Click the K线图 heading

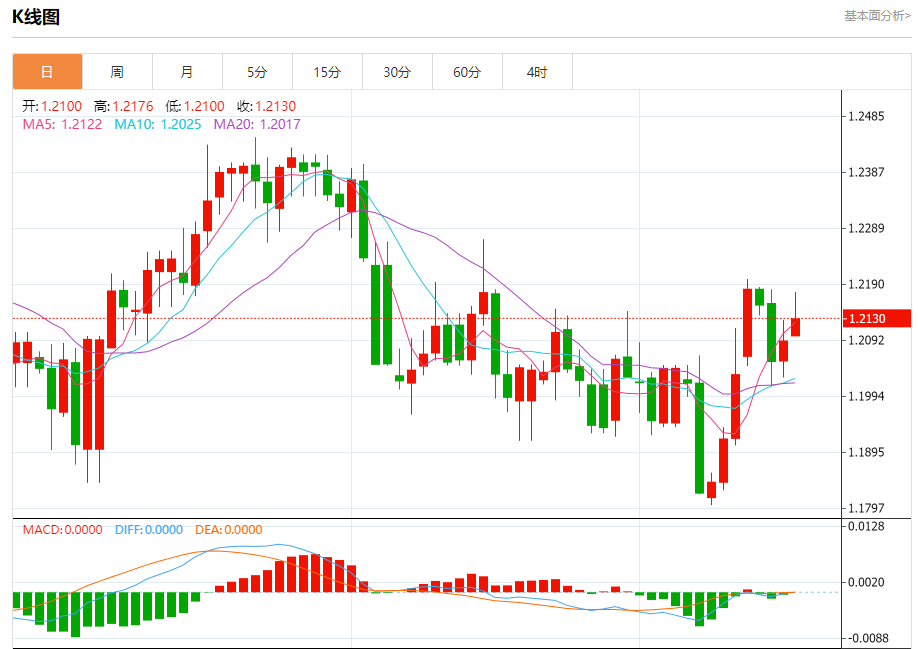[x=36, y=17]
